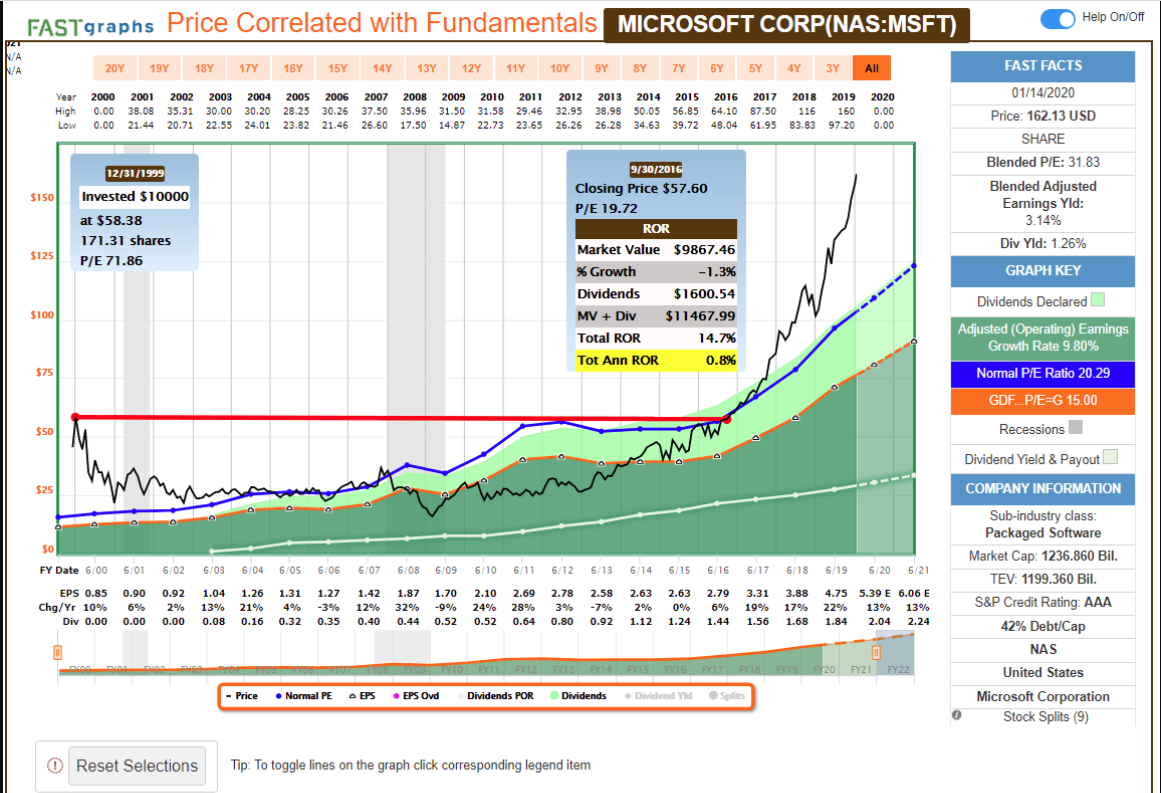Click the Stock Splits info icon
This screenshot has height=793, width=1161.
(957, 715)
